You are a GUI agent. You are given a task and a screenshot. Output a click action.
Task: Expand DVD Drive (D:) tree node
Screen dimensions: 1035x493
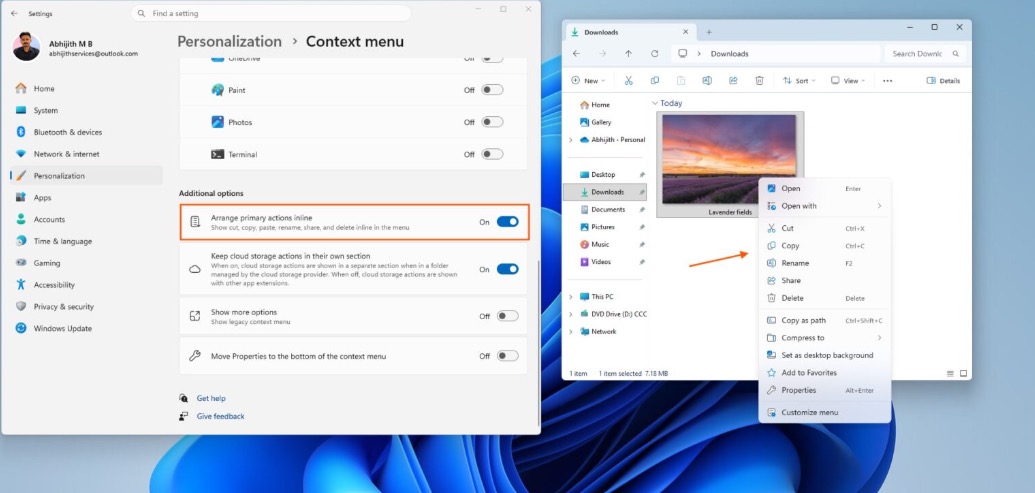571,314
